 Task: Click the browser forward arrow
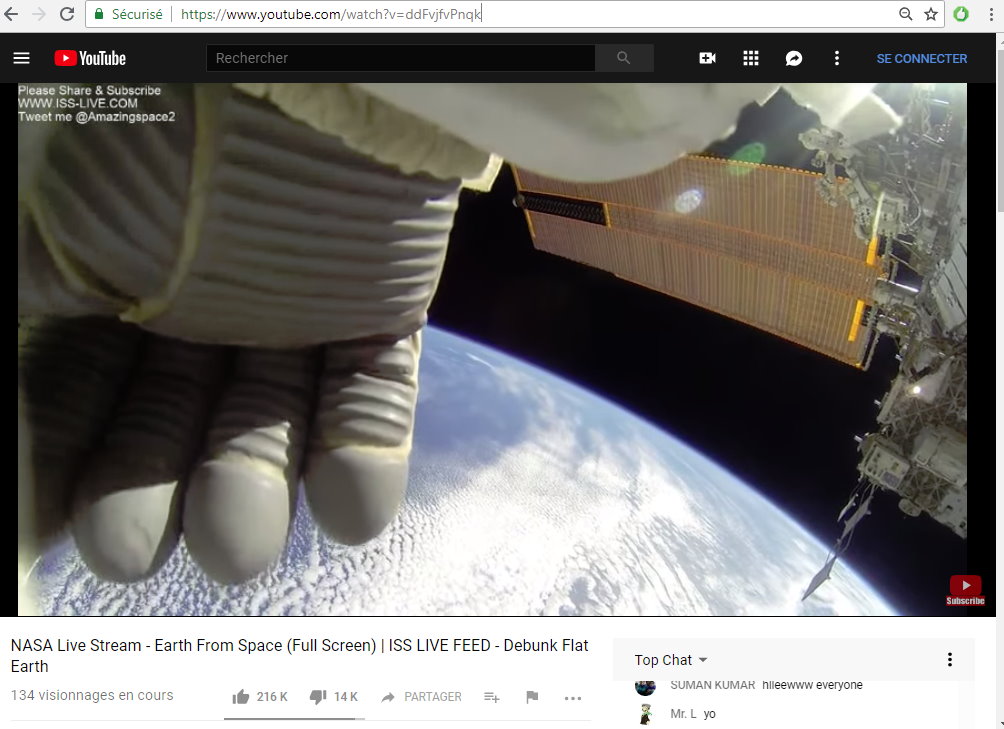click(x=38, y=13)
